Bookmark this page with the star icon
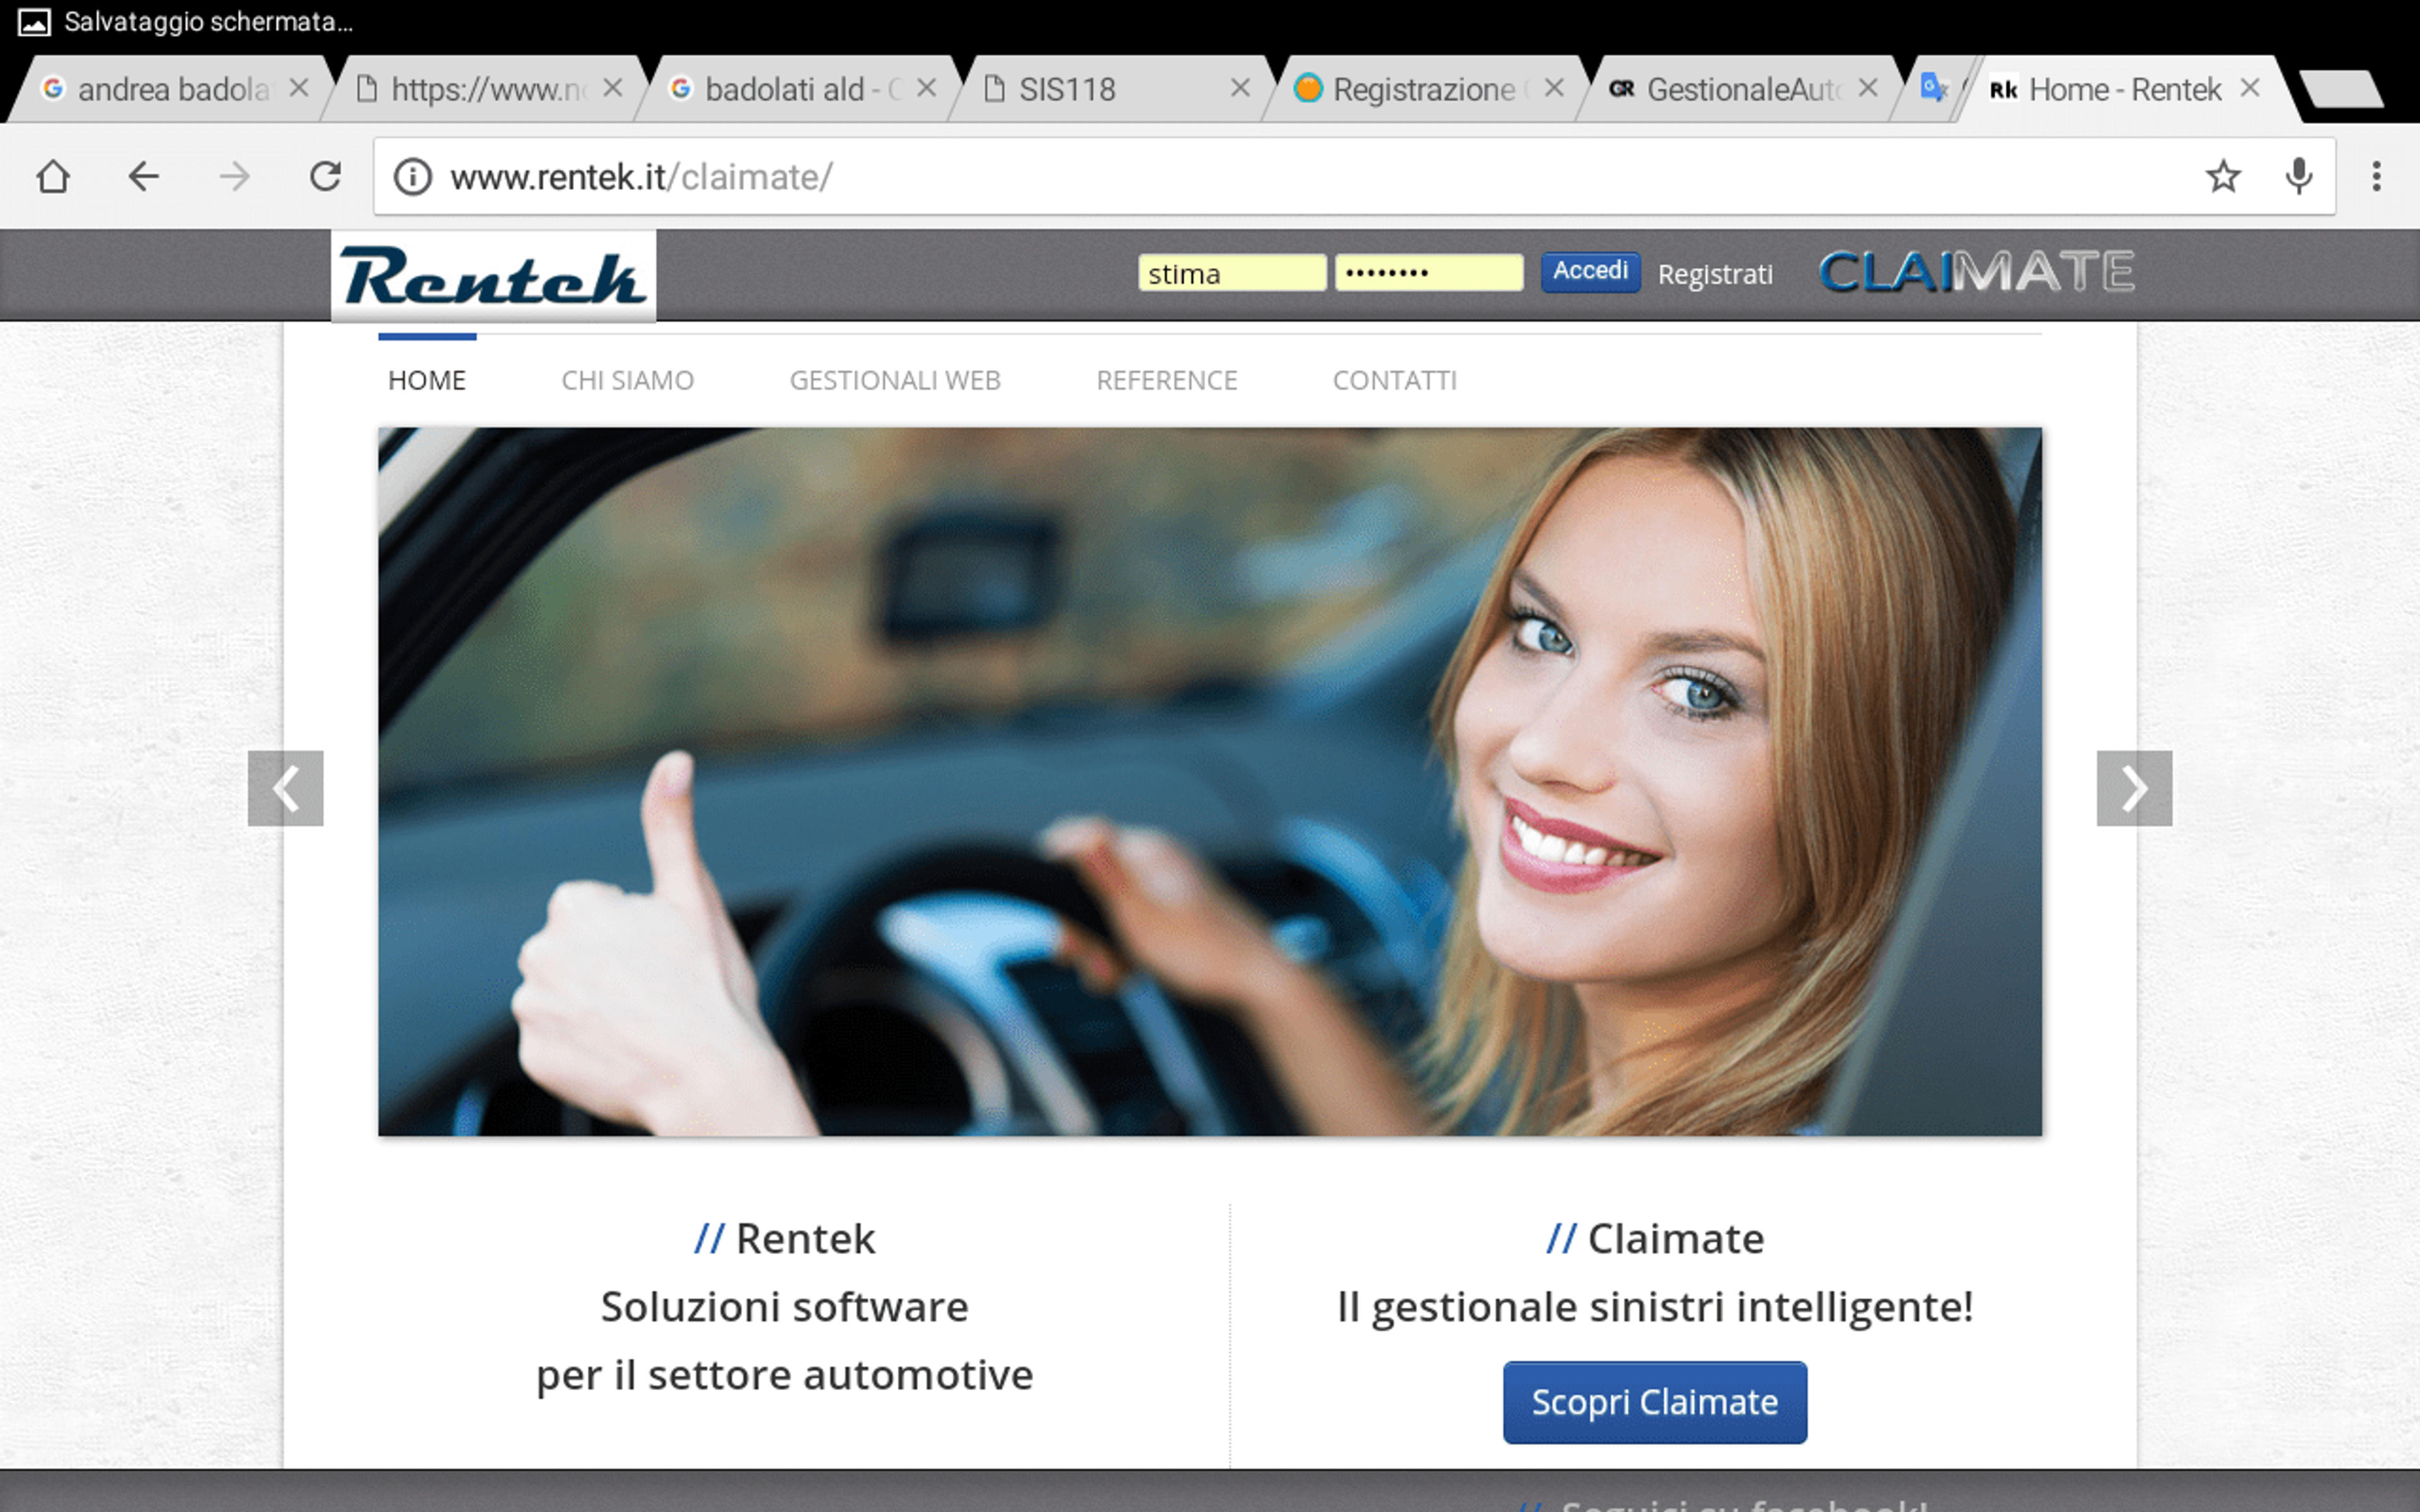 click(2222, 177)
